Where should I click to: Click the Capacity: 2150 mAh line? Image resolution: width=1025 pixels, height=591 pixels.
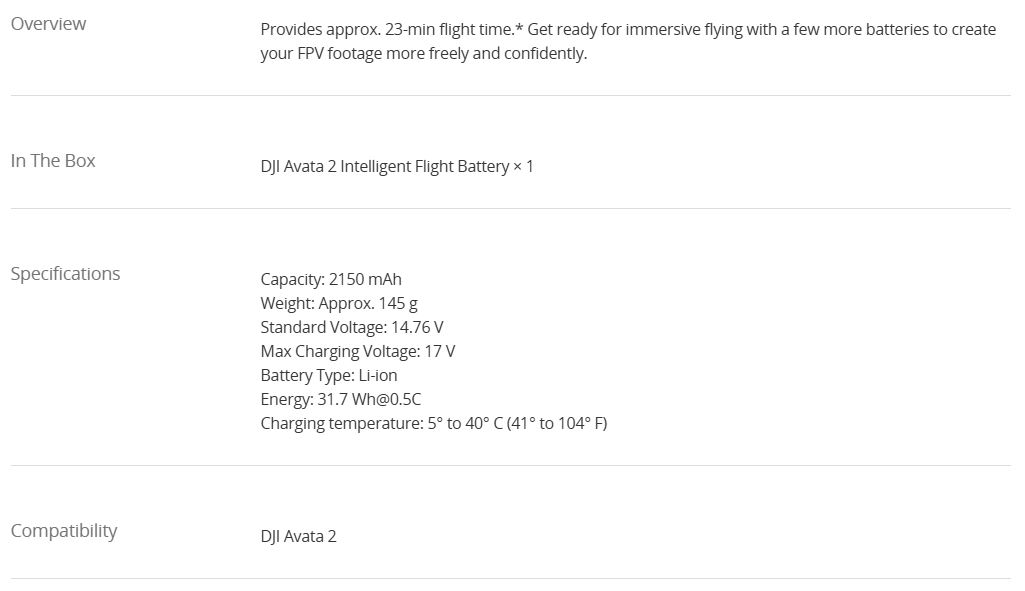click(x=331, y=279)
